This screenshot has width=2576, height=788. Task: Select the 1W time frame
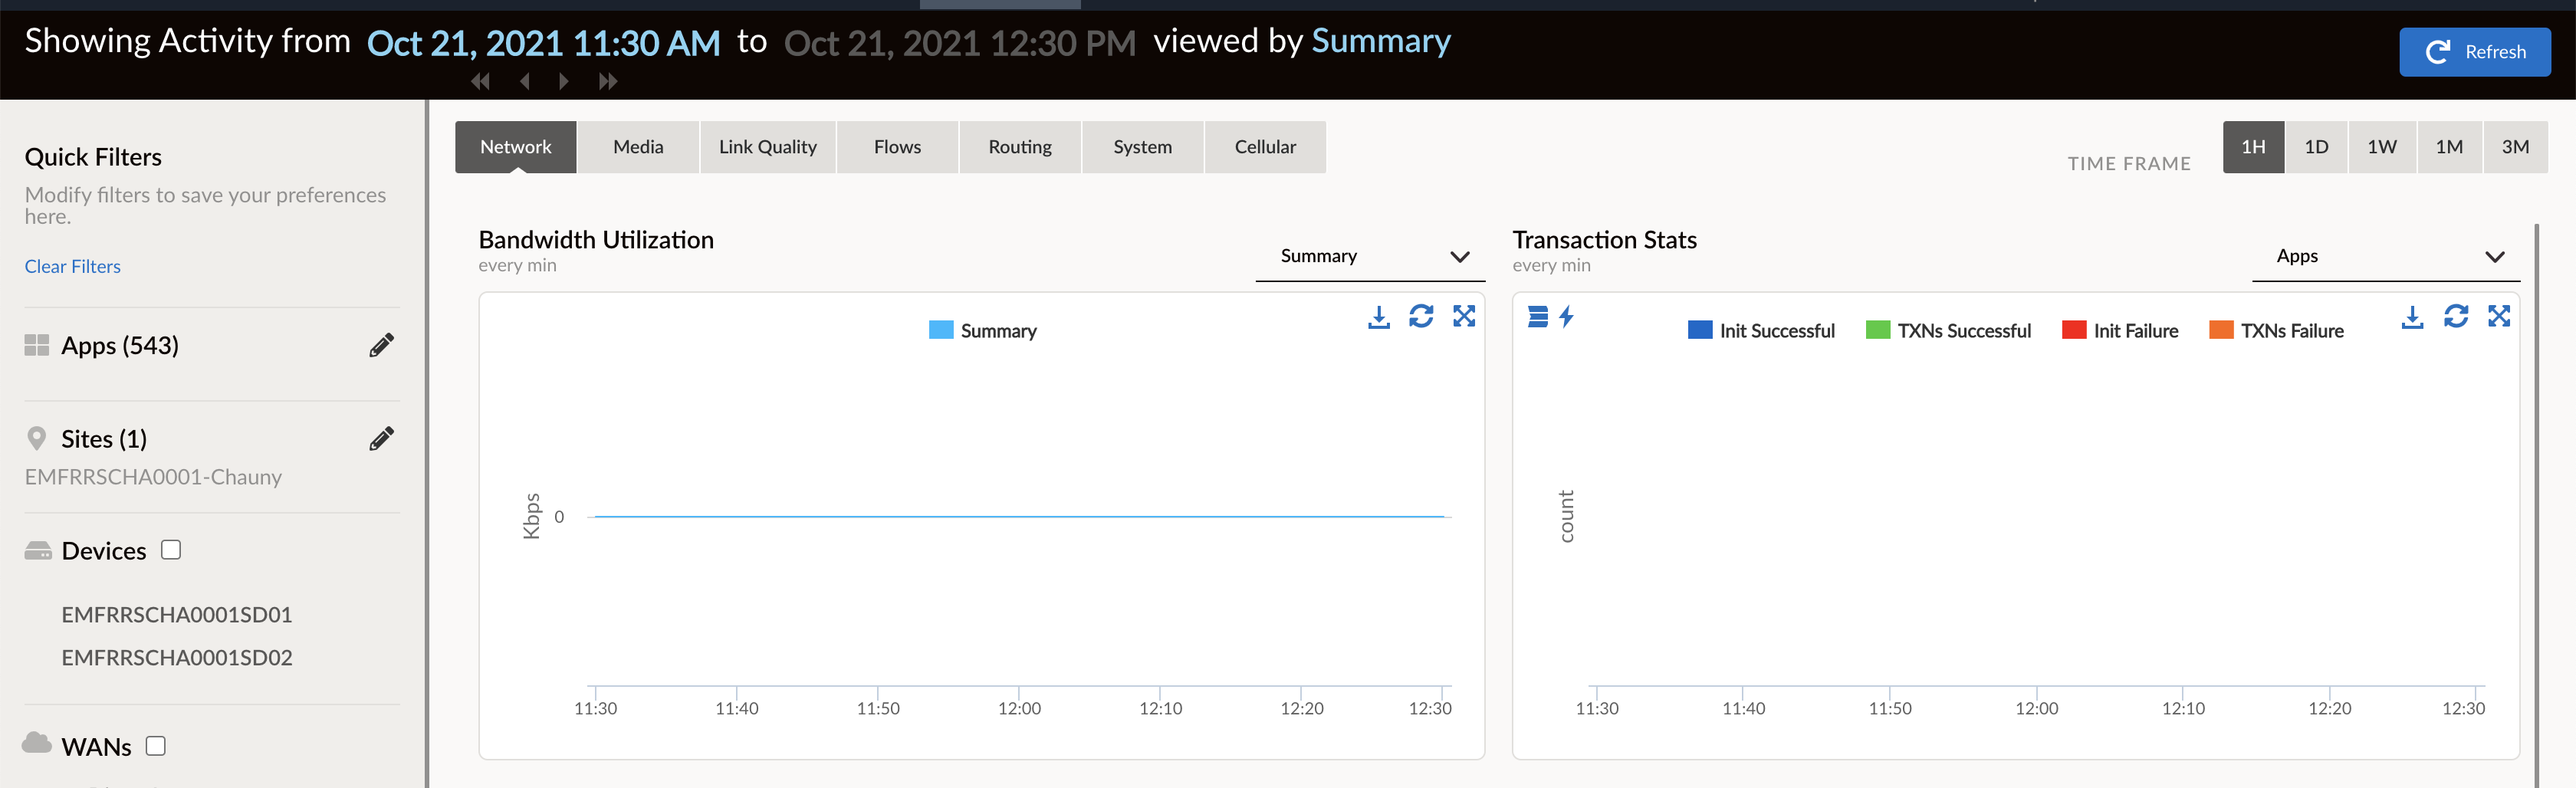click(2381, 147)
